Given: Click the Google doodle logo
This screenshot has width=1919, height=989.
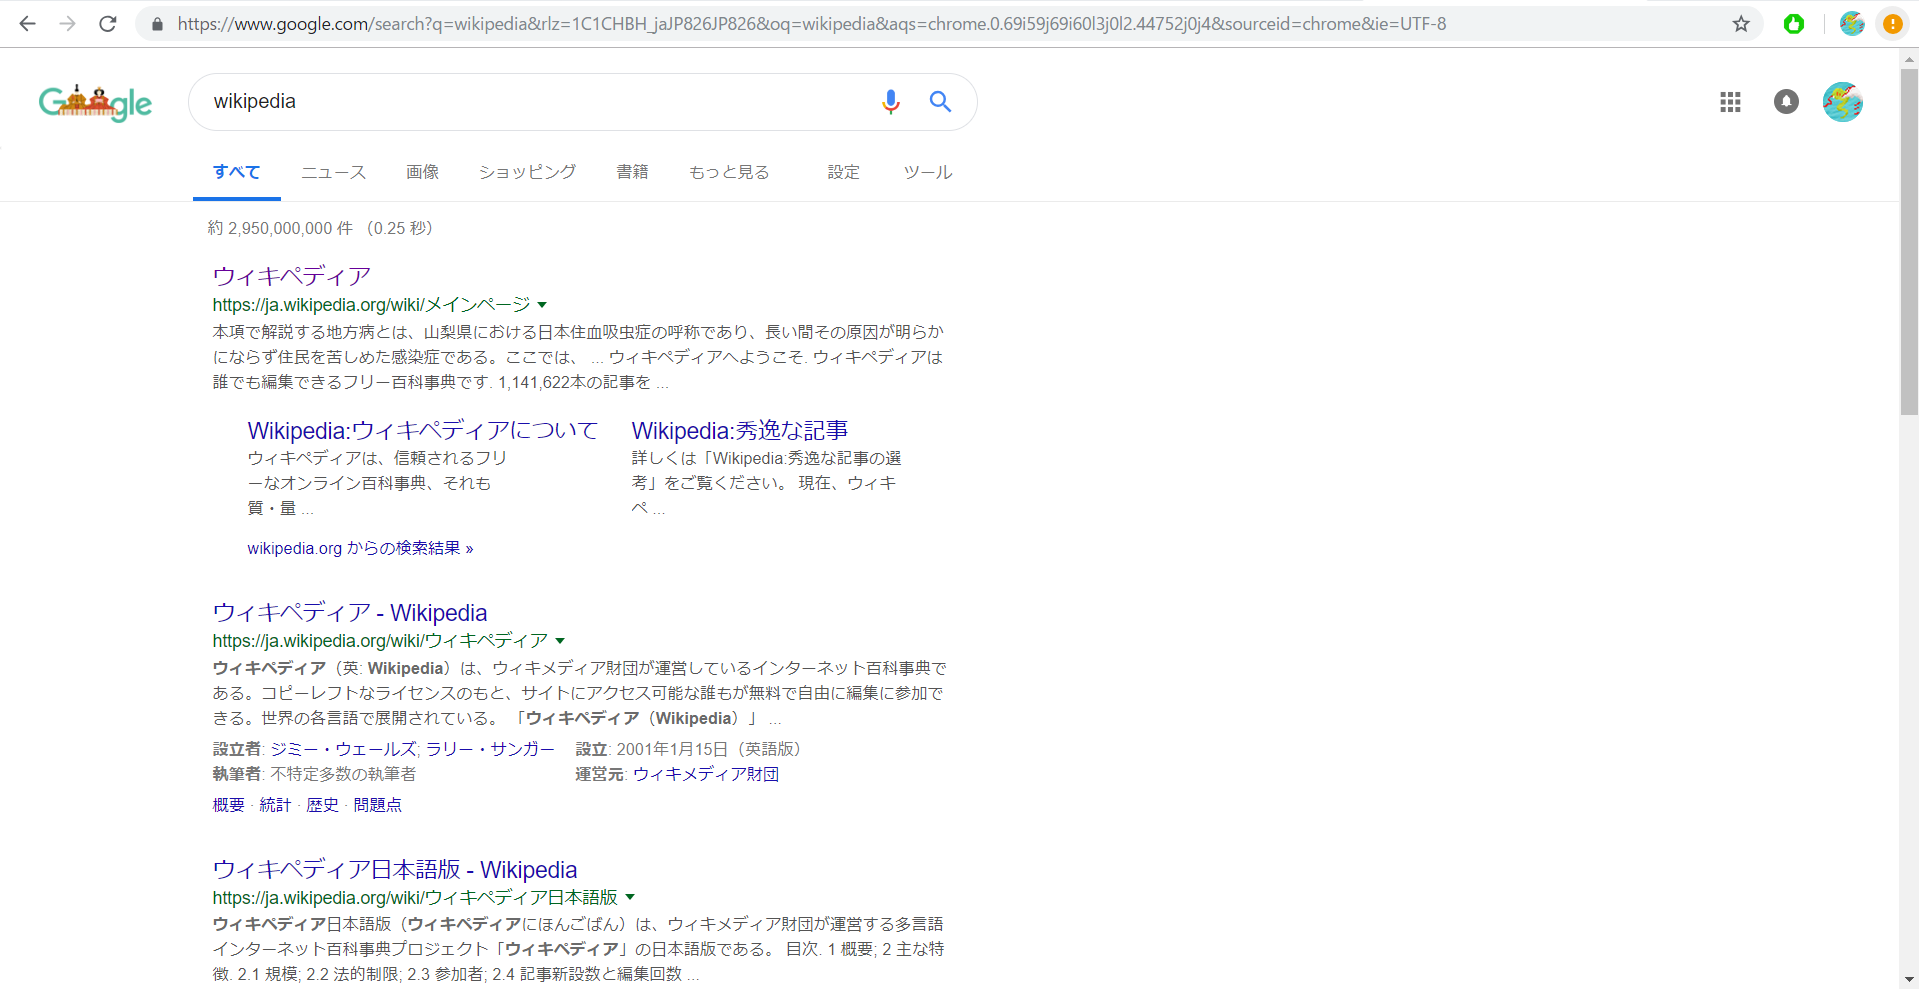Looking at the screenshot, I should (x=95, y=102).
